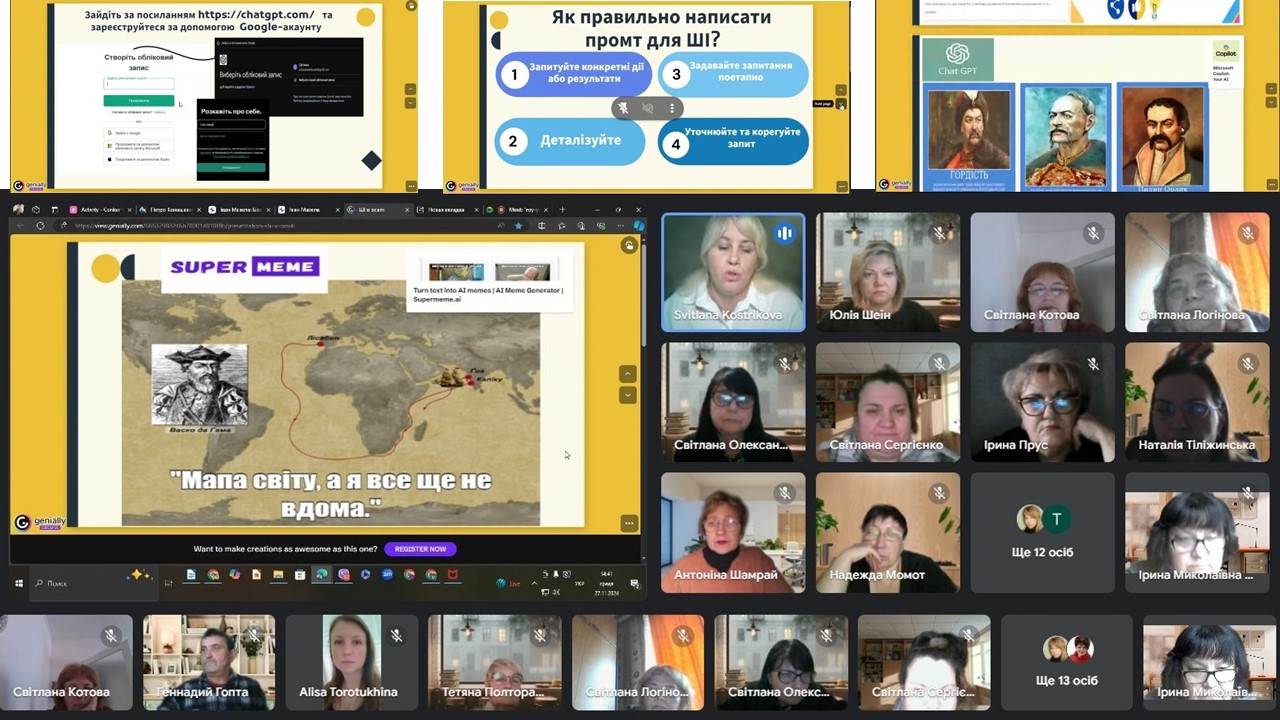Click the Copilot tile on the portraits slide
Screen dimensions: 1280x720
pos(1225,62)
